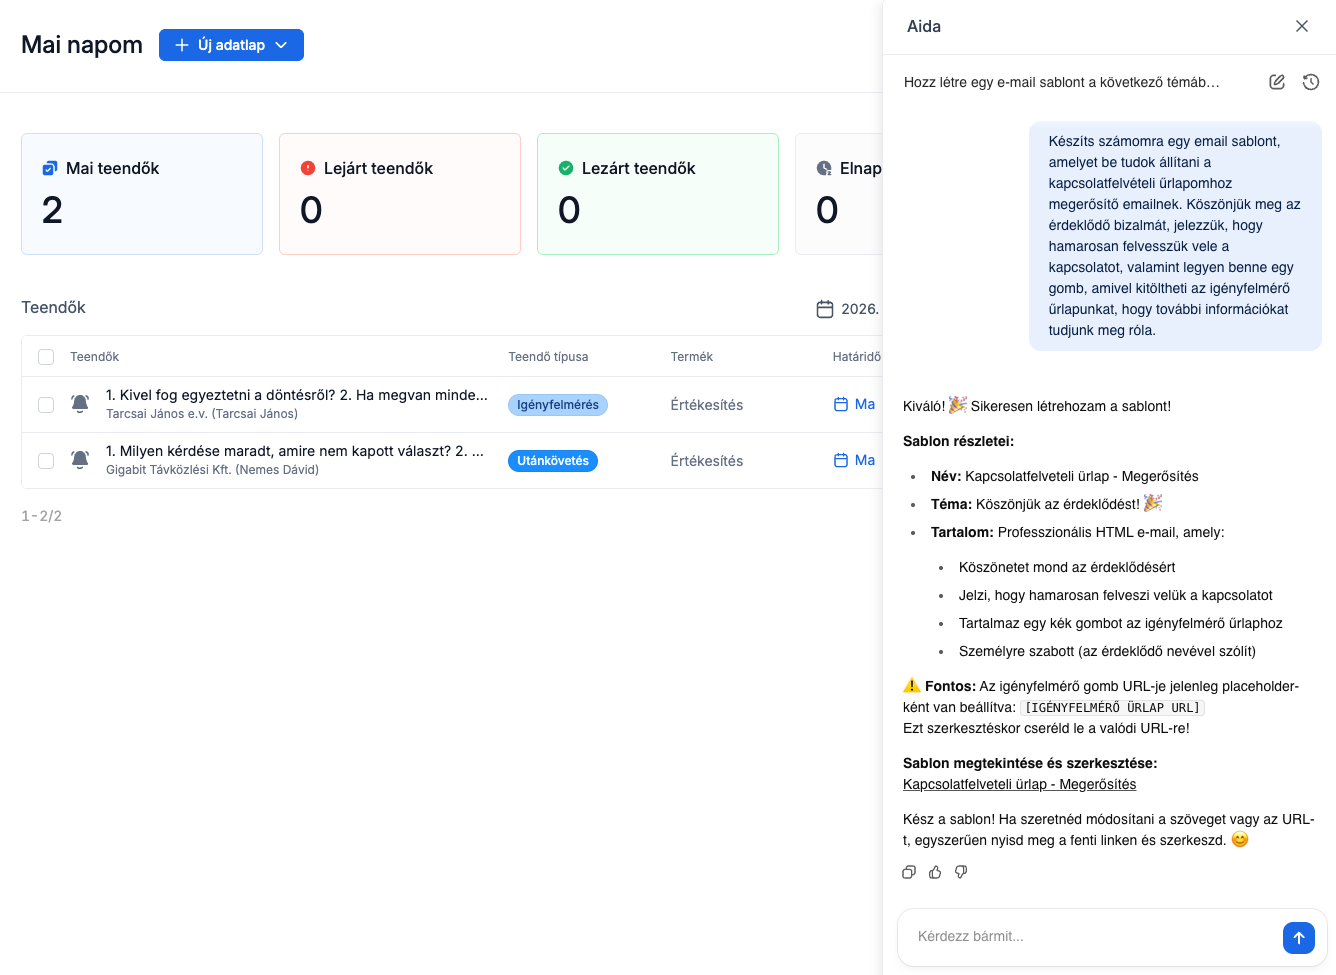This screenshot has width=1336, height=975.
Task: Select the Mai teendők summary card
Action: pyautogui.click(x=142, y=194)
